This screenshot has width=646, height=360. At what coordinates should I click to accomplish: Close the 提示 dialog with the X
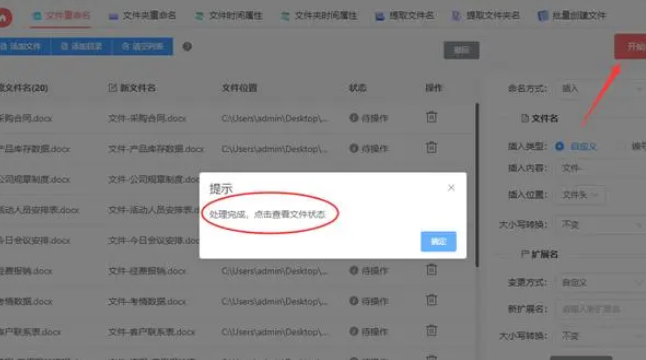(451, 188)
